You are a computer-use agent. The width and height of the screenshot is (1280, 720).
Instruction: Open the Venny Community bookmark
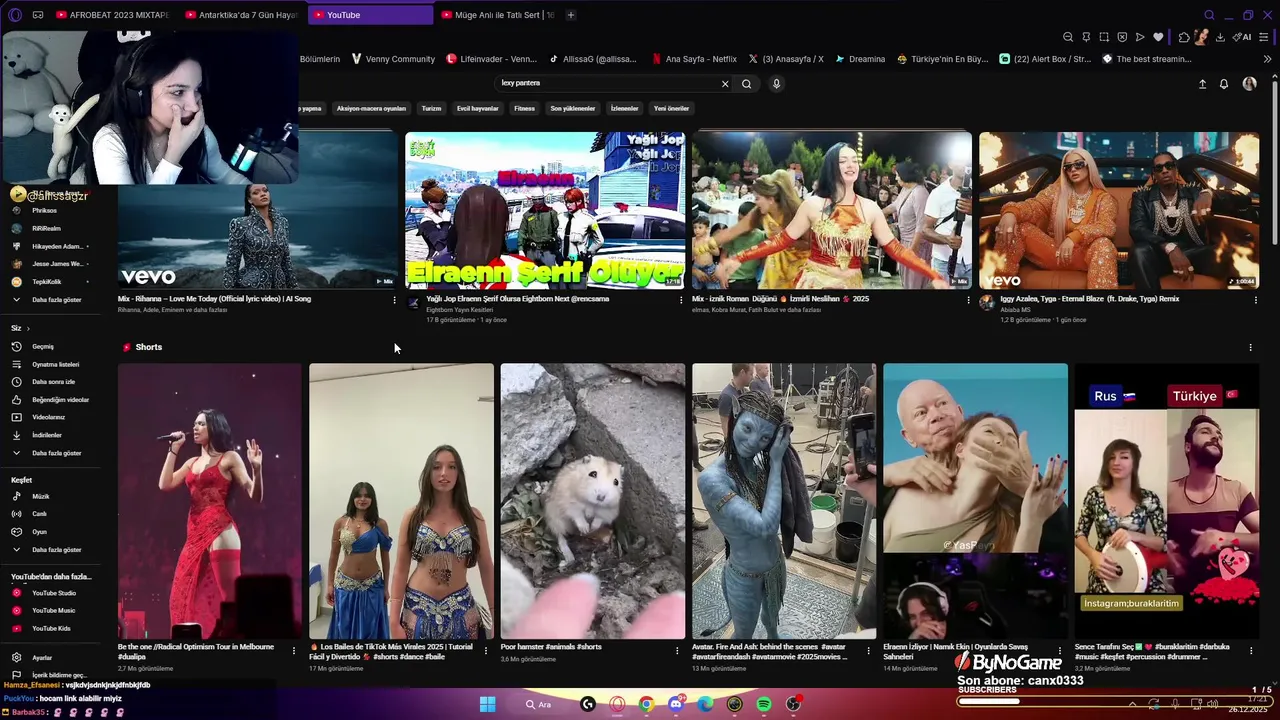point(392,59)
